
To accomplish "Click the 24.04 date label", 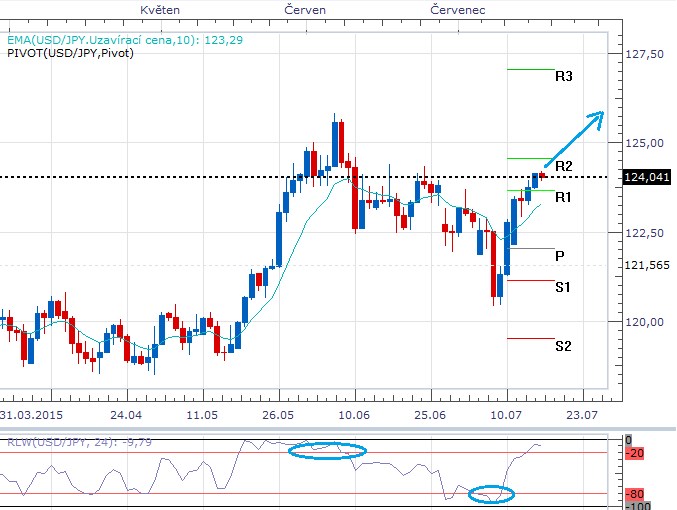I will click(x=126, y=415).
